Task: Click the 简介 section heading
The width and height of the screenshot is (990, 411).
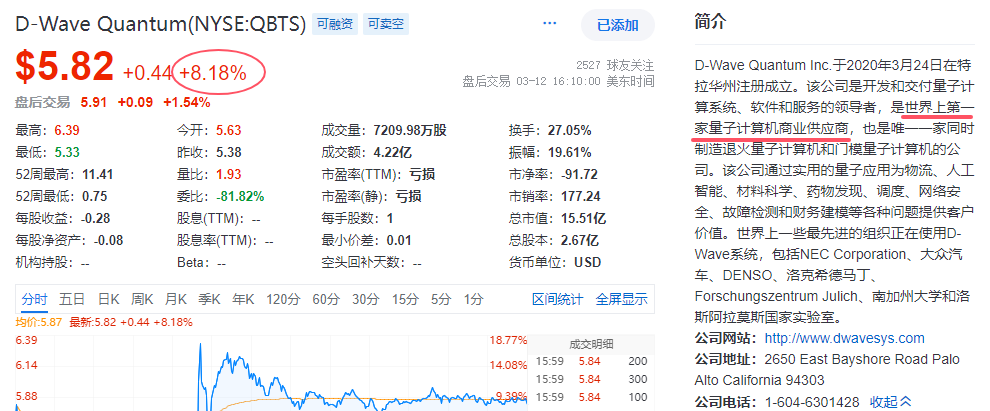Action: tap(710, 22)
